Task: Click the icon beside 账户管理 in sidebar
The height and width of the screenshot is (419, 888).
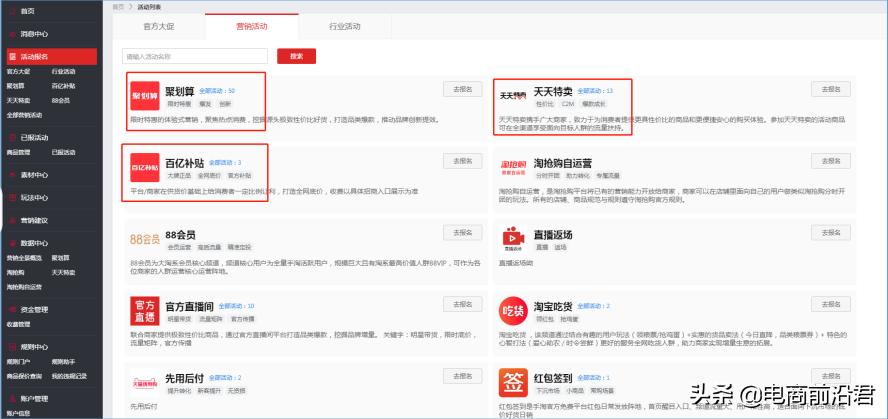Action: coord(12,399)
